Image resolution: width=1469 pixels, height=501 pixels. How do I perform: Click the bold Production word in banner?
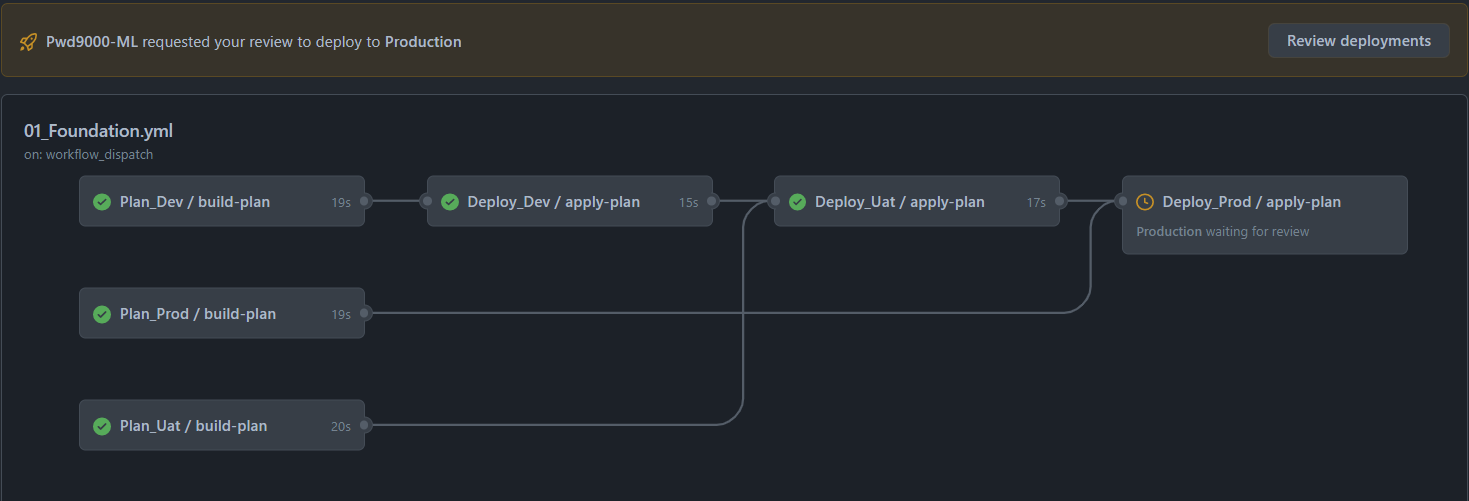[423, 42]
